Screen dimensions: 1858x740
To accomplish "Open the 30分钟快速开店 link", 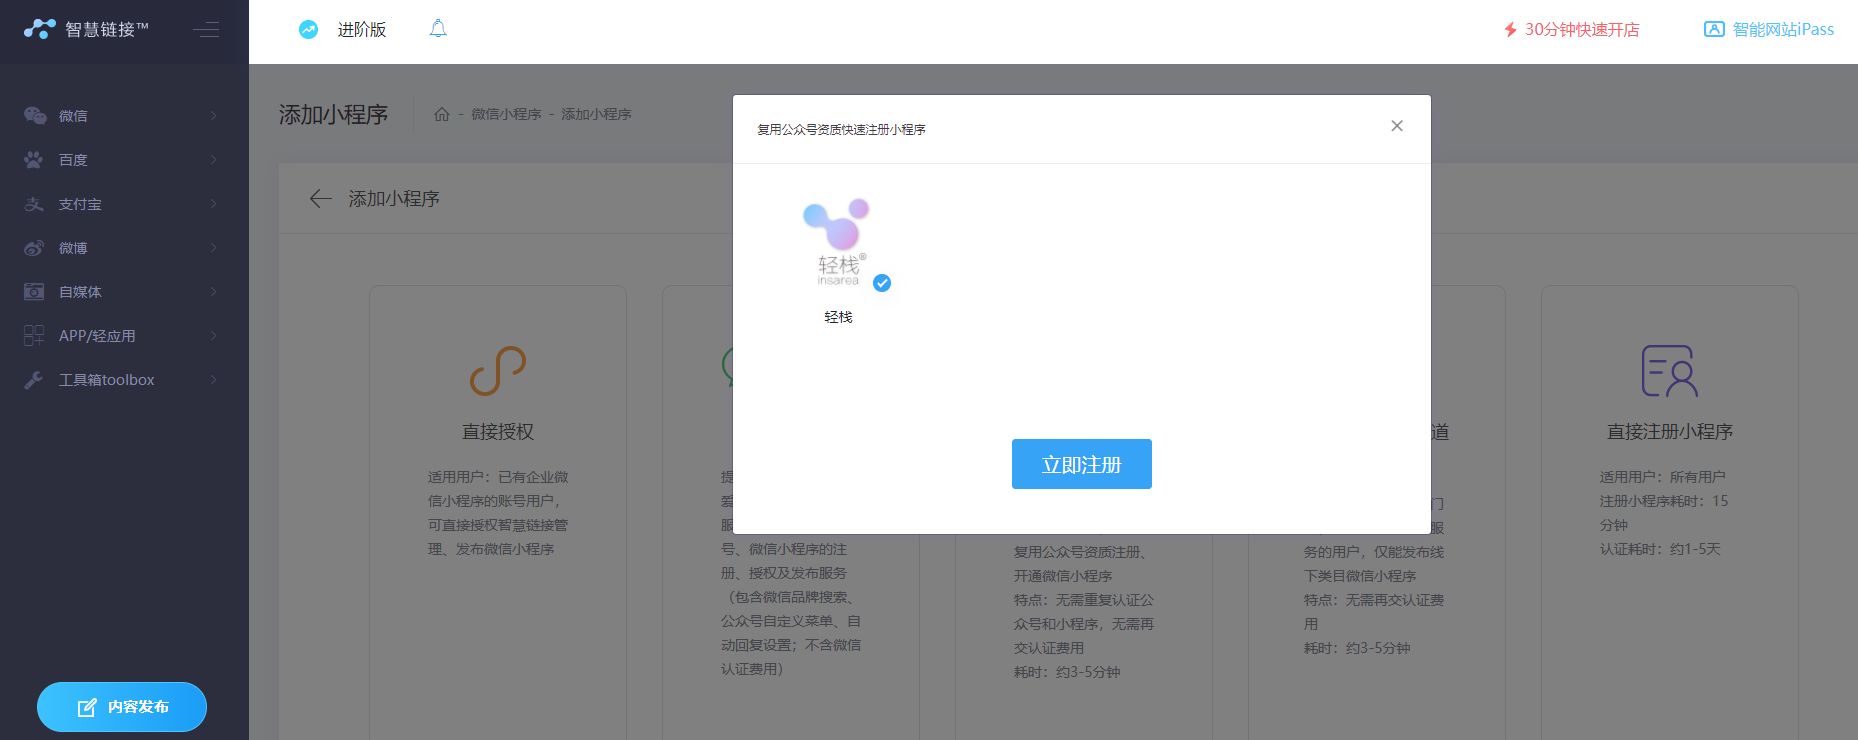I will [1581, 30].
